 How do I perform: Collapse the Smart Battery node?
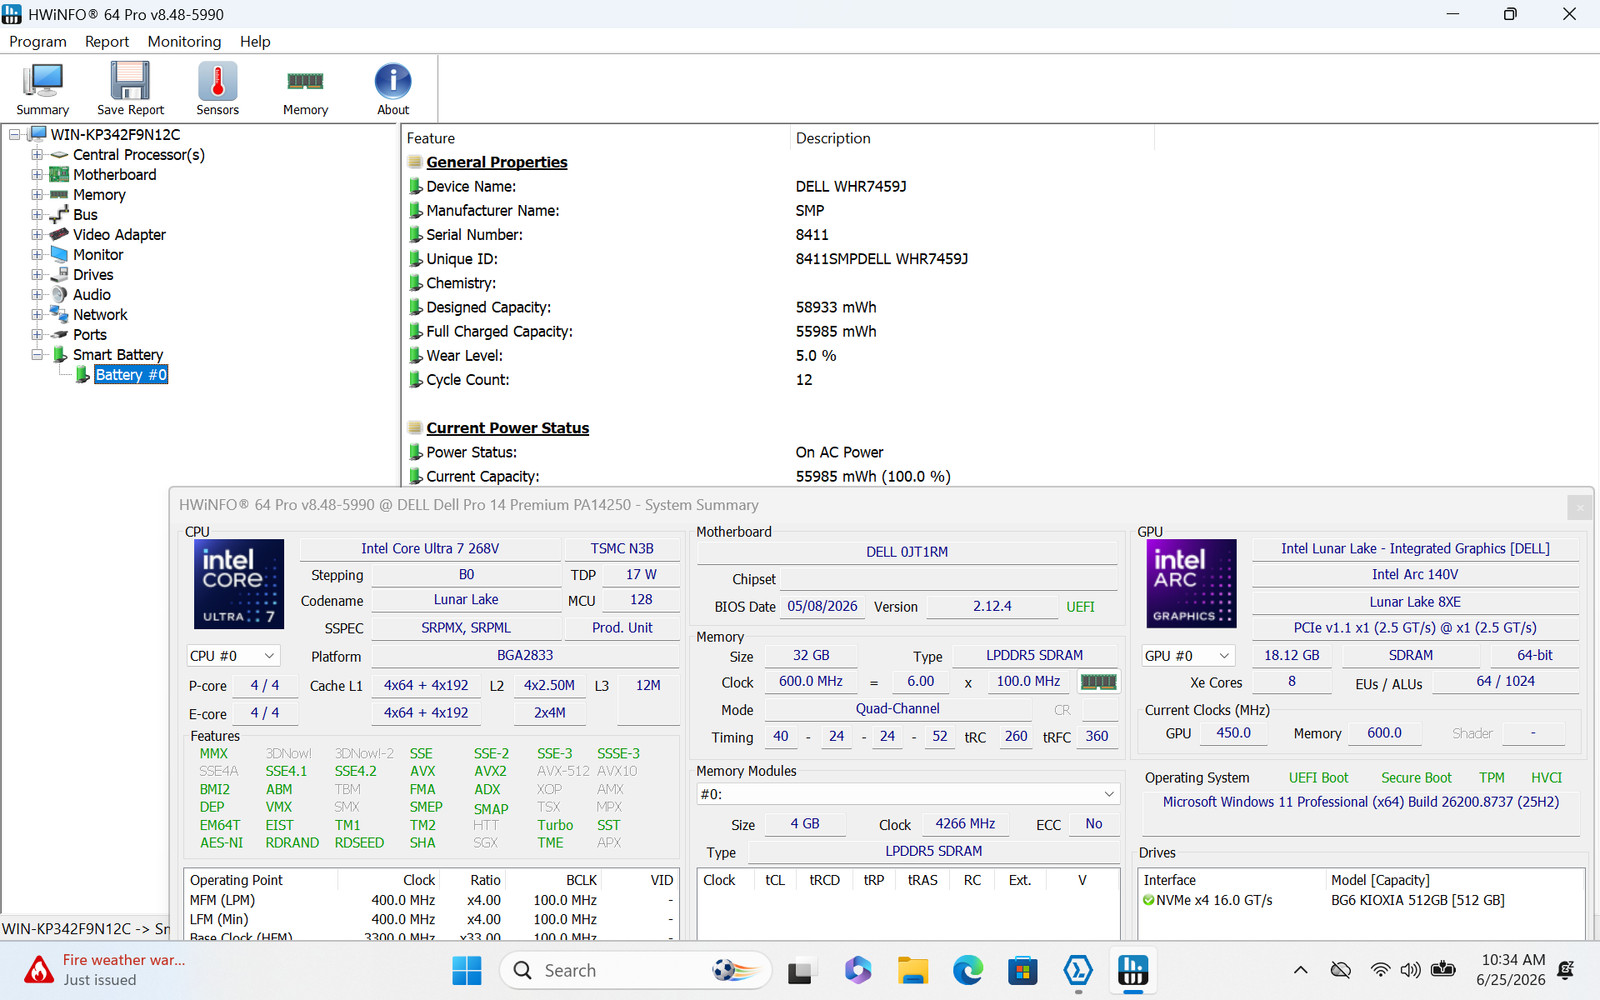pyautogui.click(x=37, y=355)
